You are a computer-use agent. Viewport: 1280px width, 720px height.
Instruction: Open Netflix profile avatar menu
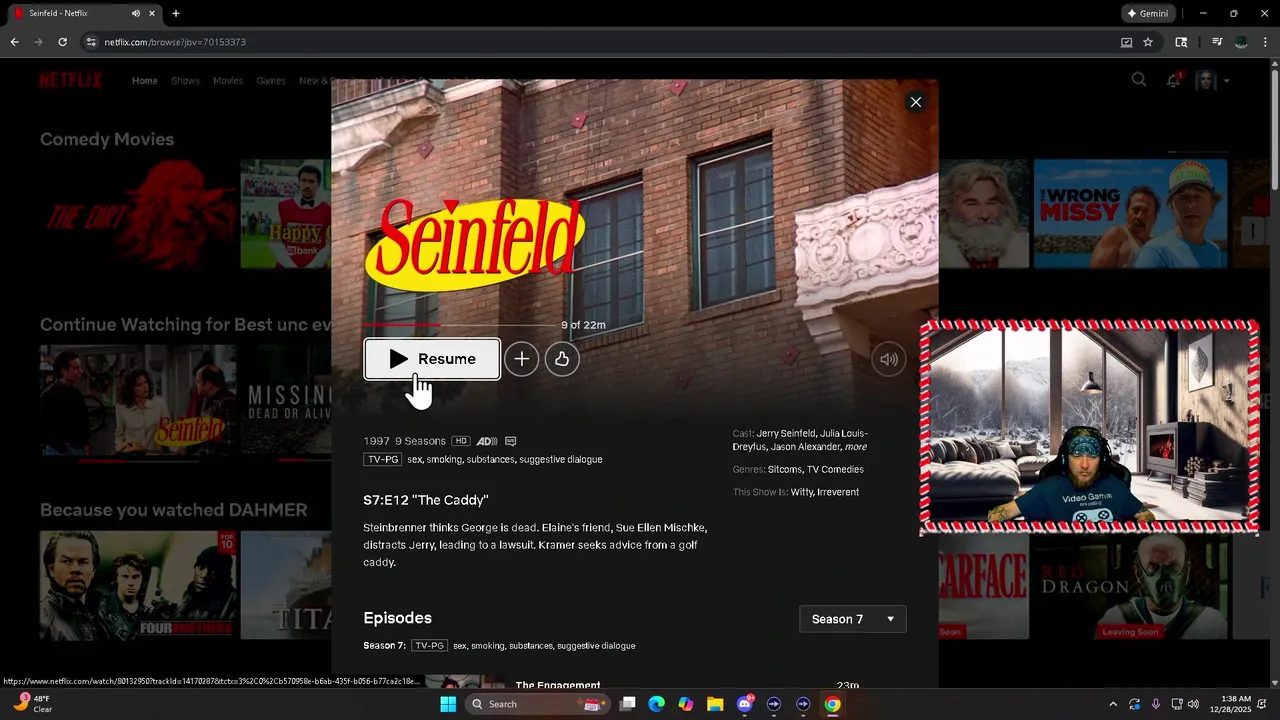(x=1212, y=80)
